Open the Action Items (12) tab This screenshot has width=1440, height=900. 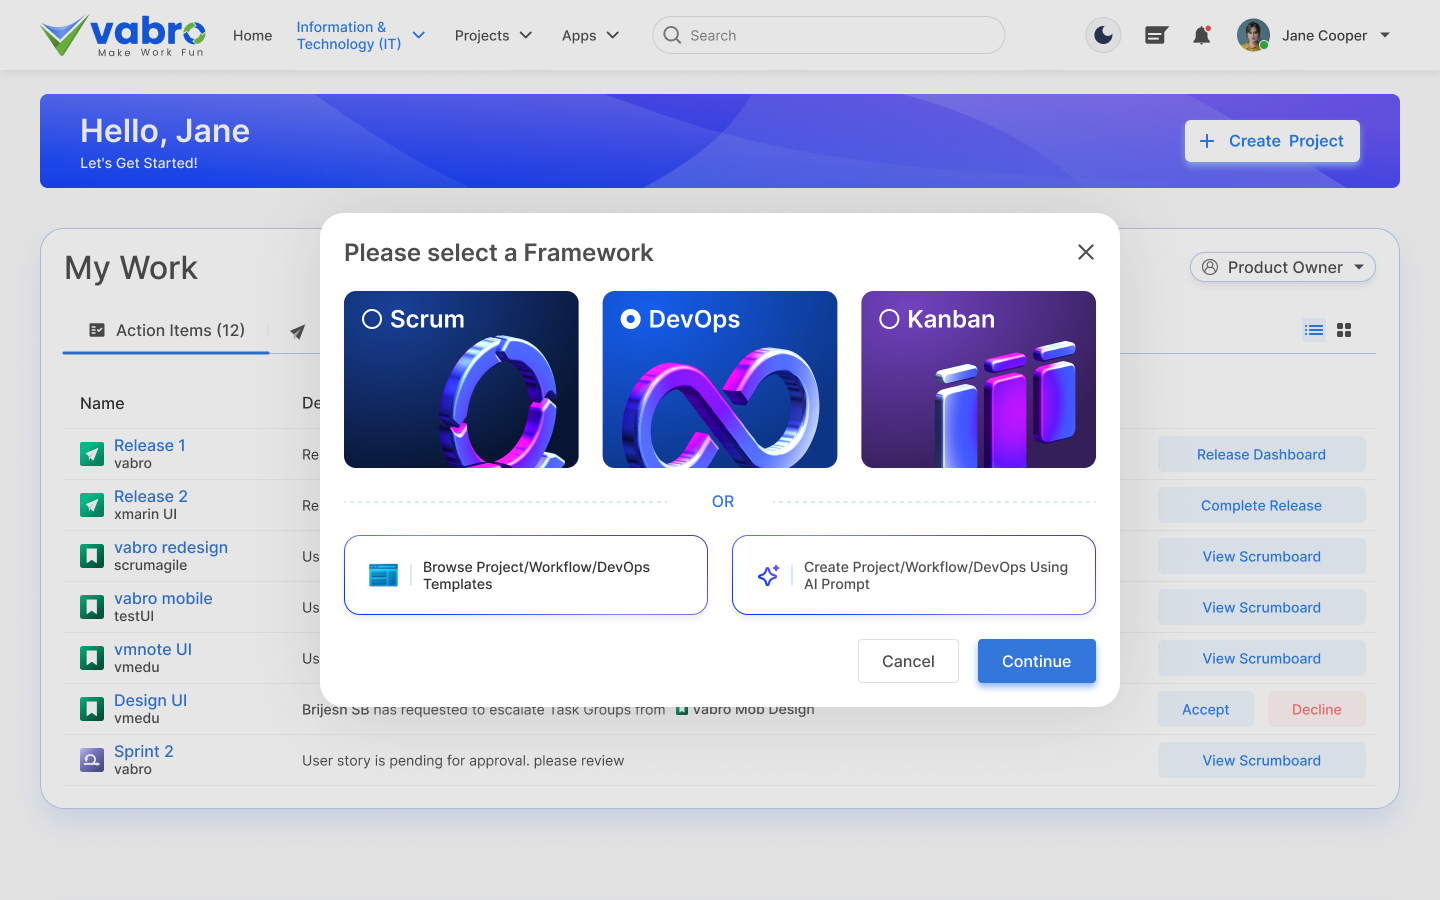[x=167, y=330]
